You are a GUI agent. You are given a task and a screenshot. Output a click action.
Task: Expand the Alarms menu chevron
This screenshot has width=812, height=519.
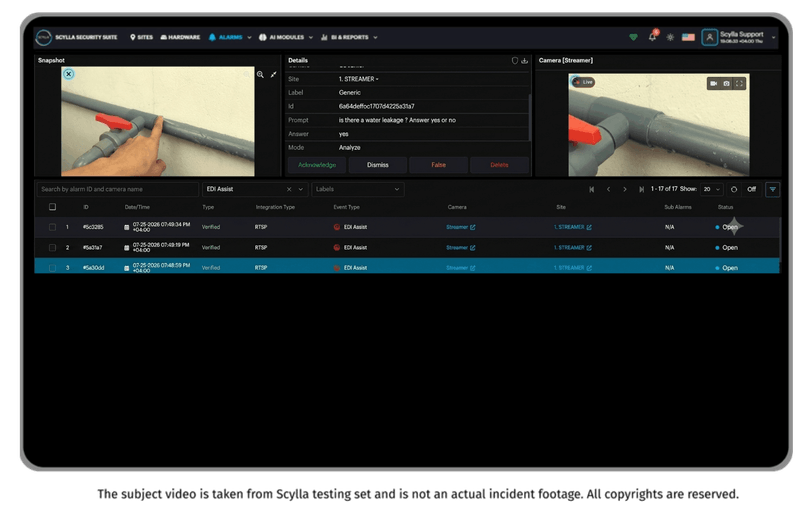pyautogui.click(x=249, y=38)
